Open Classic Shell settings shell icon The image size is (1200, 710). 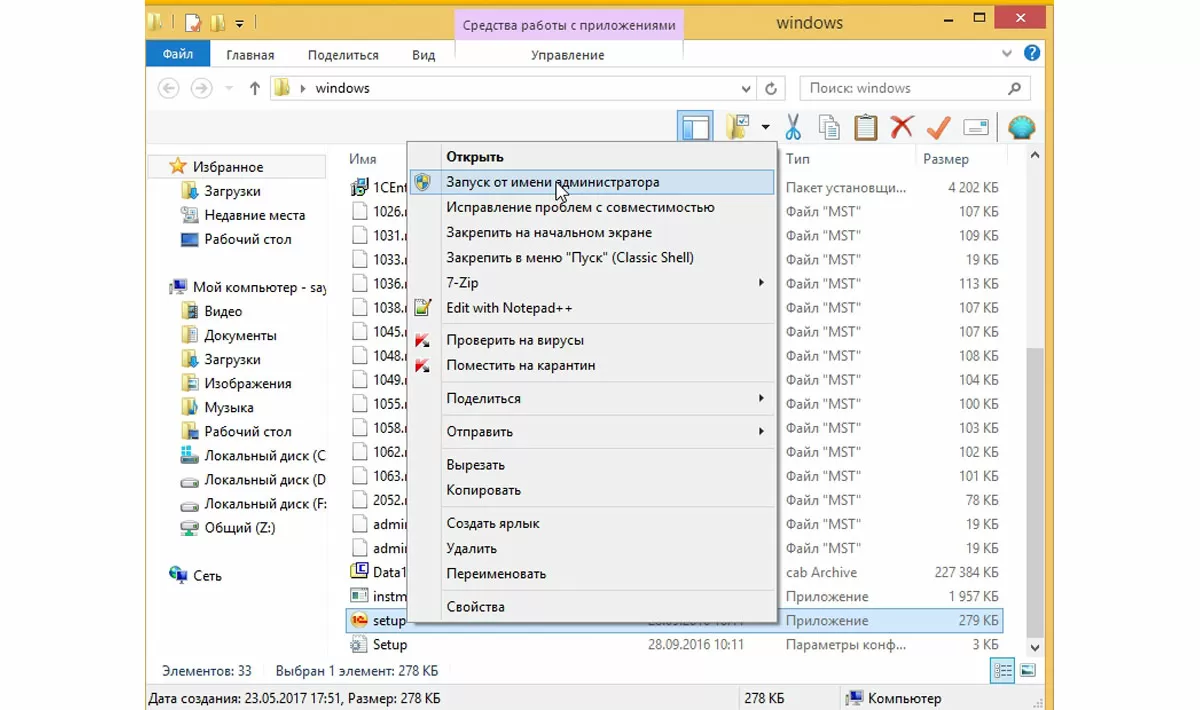coord(1021,127)
